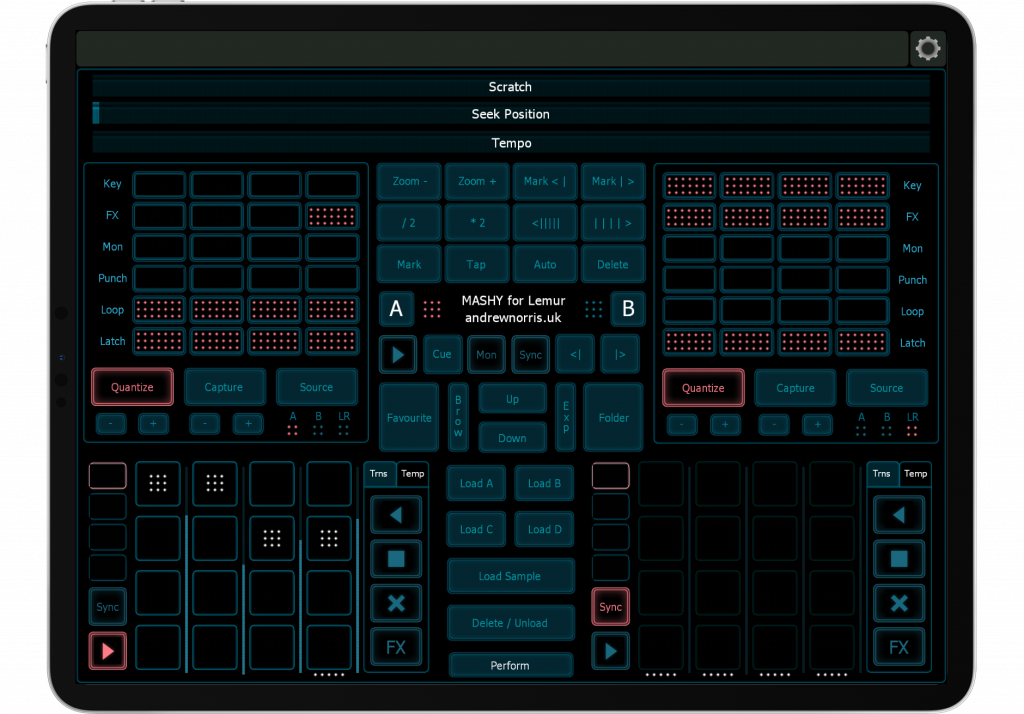Hit the stop square in the left transport
The height and width of the screenshot is (714, 1024).
click(x=396, y=559)
